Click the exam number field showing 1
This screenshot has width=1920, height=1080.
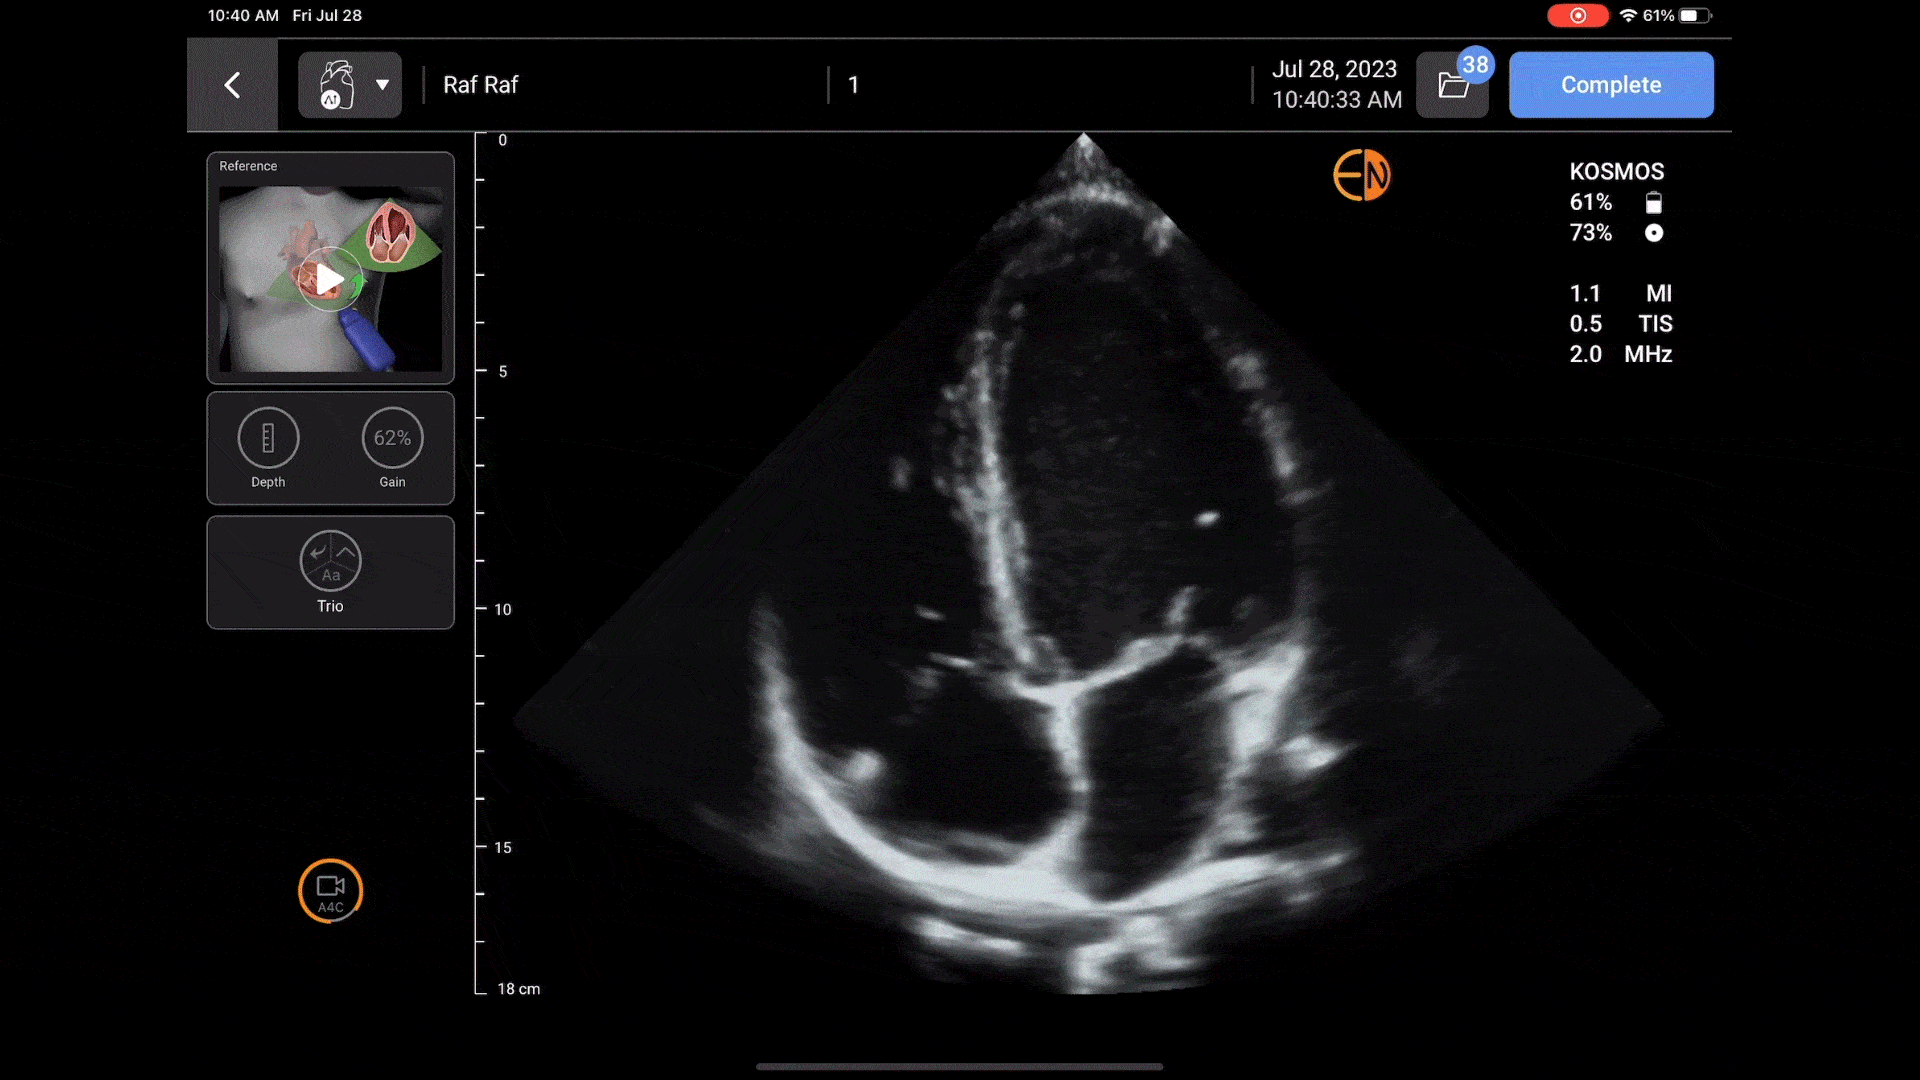click(853, 85)
